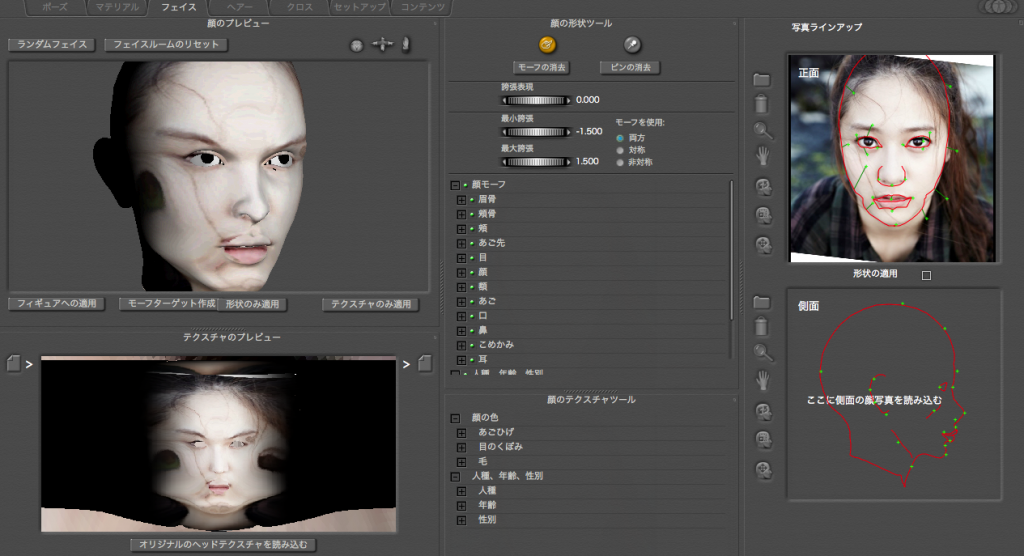Select the orange morphing putty tool
This screenshot has height=556, width=1024.
tap(547, 44)
